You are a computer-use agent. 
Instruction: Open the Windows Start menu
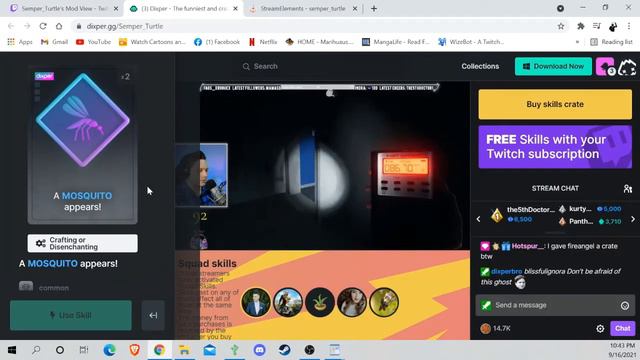[x=12, y=350]
